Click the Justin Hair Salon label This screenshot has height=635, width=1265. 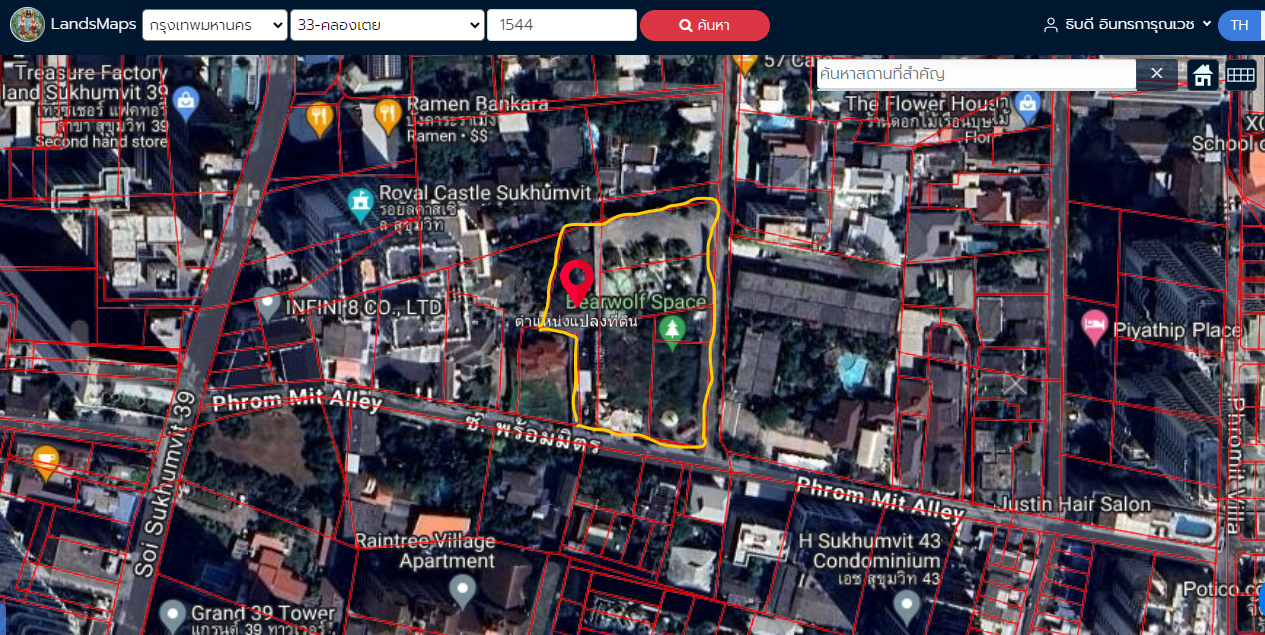pos(1073,504)
